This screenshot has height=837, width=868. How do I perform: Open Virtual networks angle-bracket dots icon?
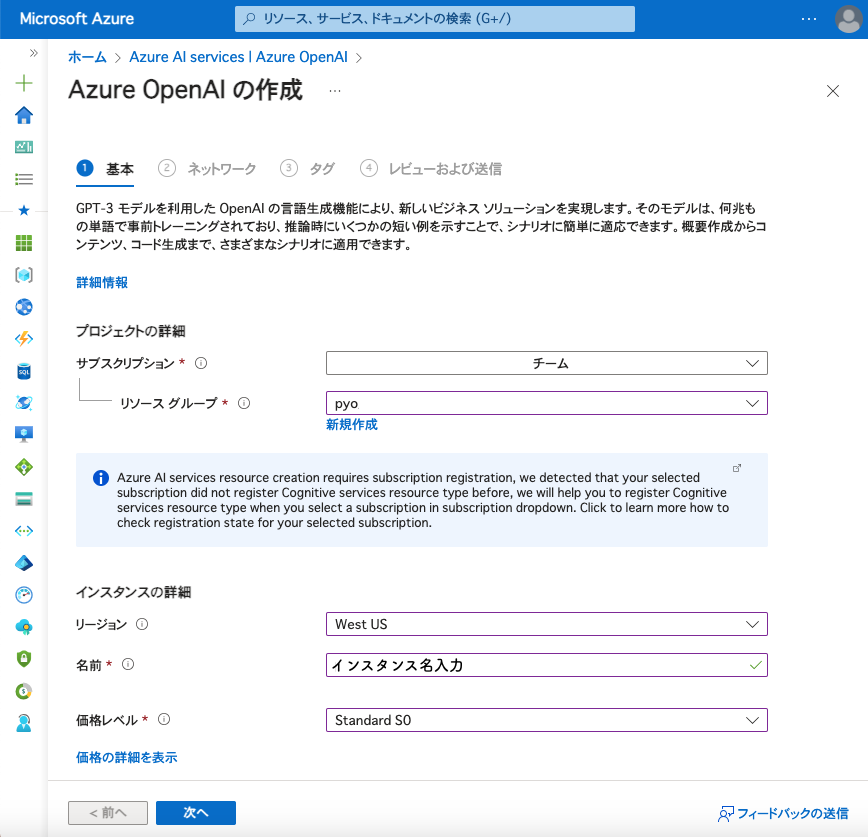click(24, 531)
